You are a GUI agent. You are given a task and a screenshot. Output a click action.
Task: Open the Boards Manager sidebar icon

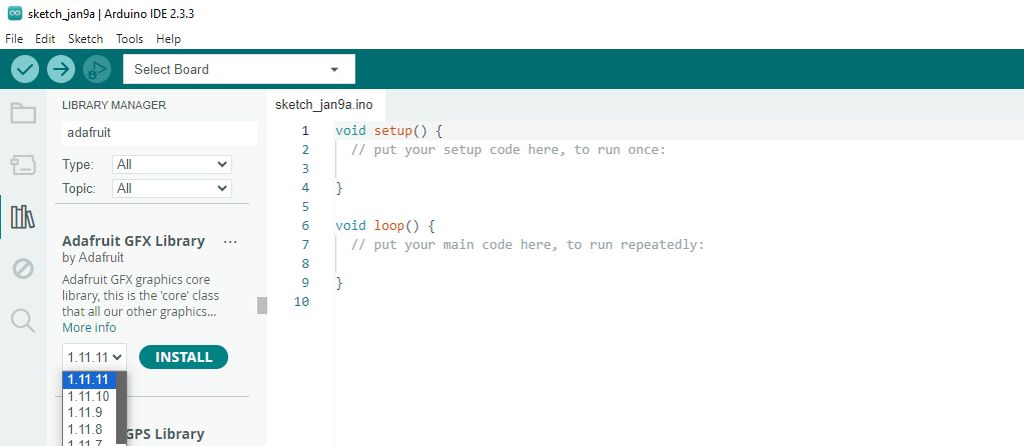tap(23, 165)
